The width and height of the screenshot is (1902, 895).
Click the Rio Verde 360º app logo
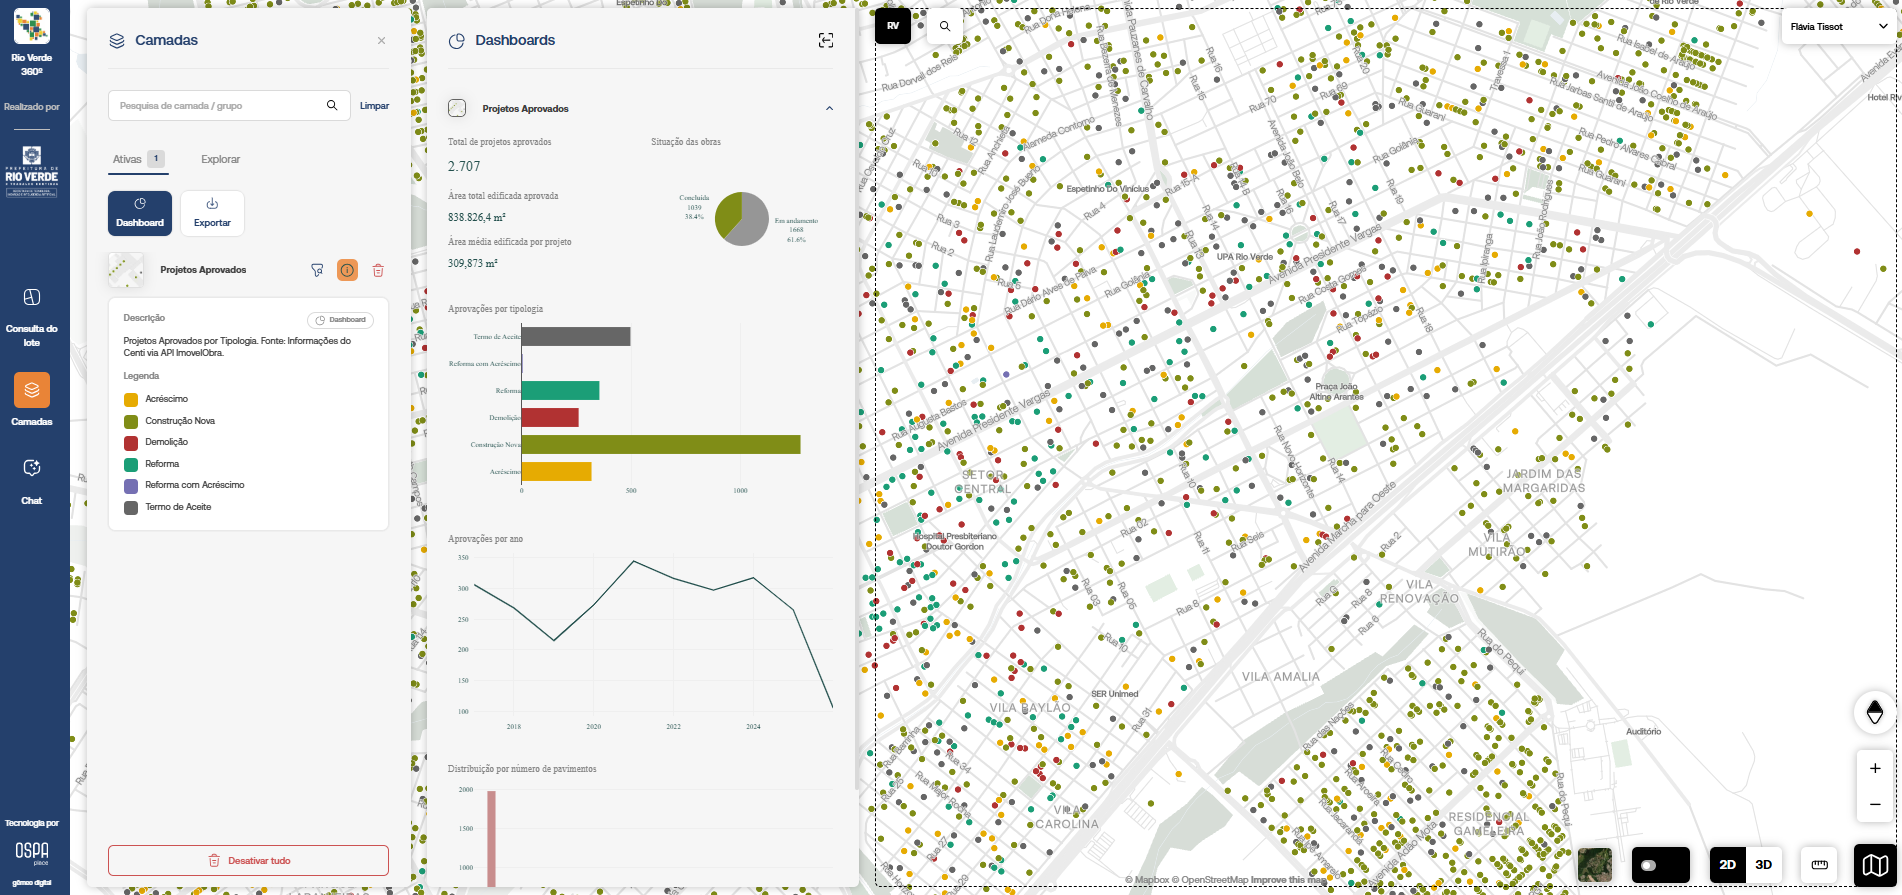tap(32, 26)
